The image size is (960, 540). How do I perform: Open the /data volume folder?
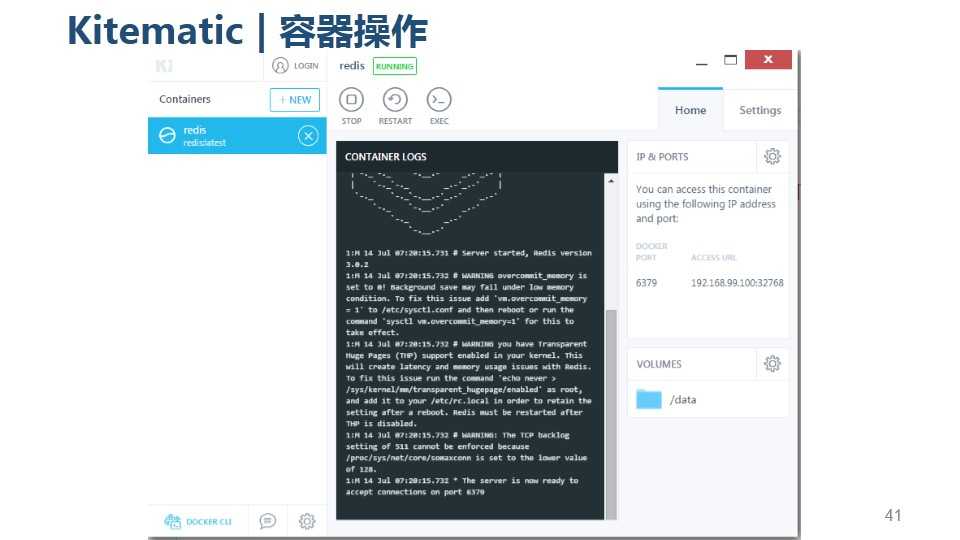point(649,399)
